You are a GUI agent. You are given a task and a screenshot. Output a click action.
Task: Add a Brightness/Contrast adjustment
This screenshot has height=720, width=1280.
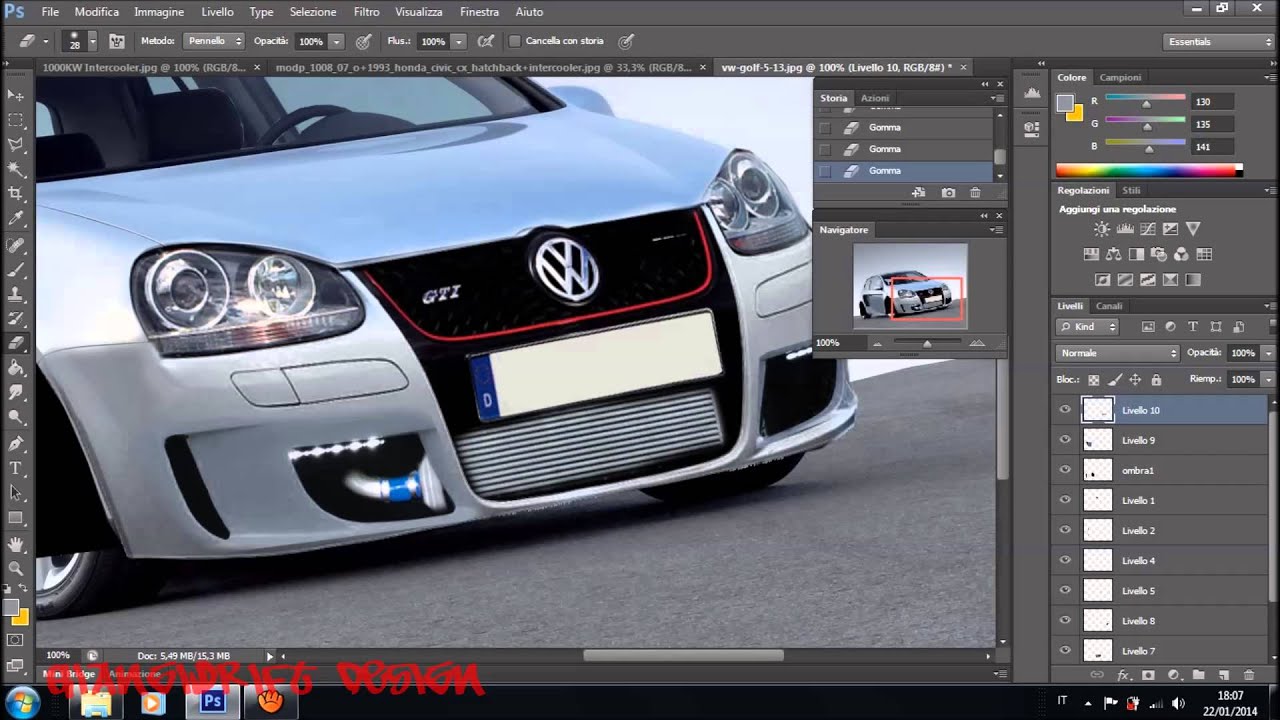tap(1103, 229)
